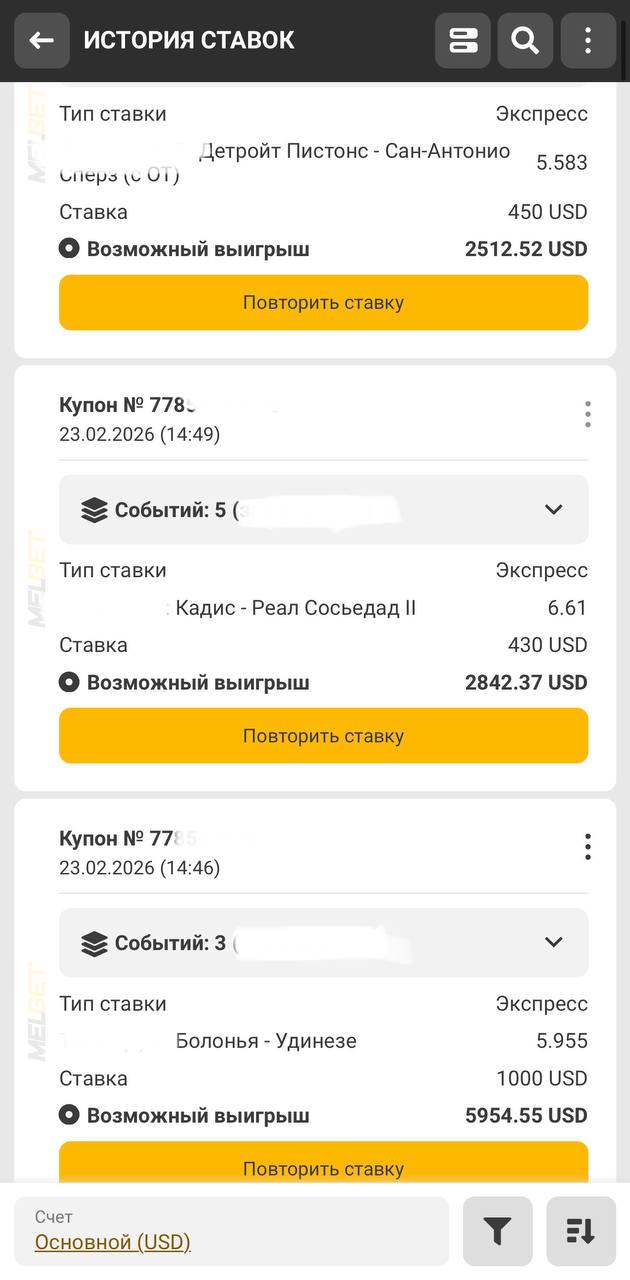630x1280 pixels.
Task: Open the header three-dot overflow menu
Action: click(x=588, y=41)
